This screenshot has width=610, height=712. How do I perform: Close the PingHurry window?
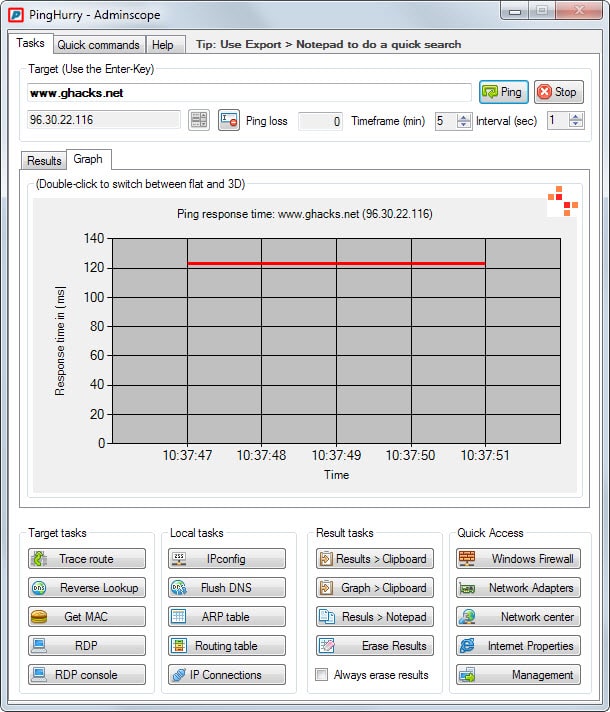pos(579,11)
